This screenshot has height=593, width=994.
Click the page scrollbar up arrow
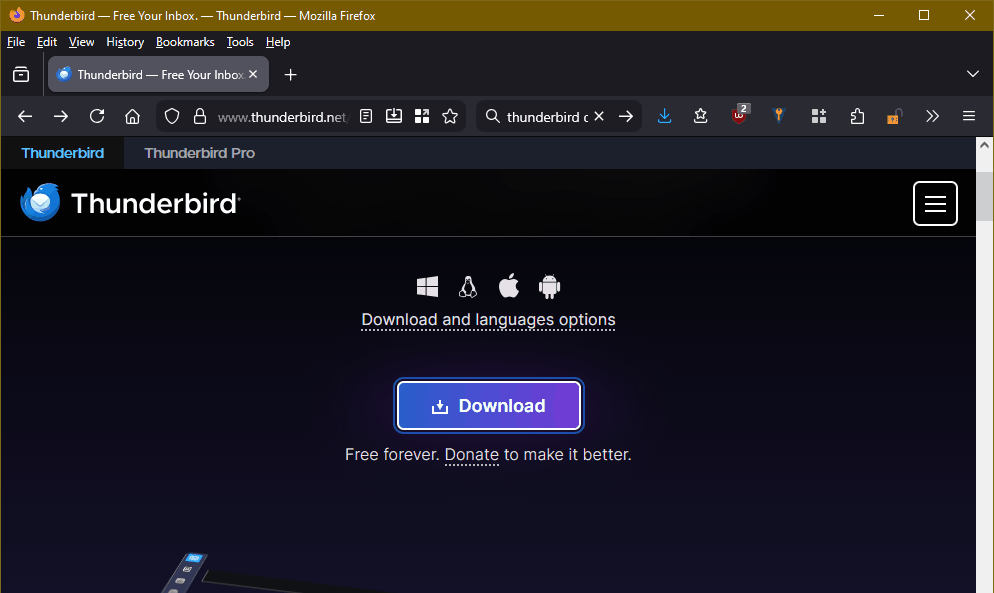coord(984,145)
